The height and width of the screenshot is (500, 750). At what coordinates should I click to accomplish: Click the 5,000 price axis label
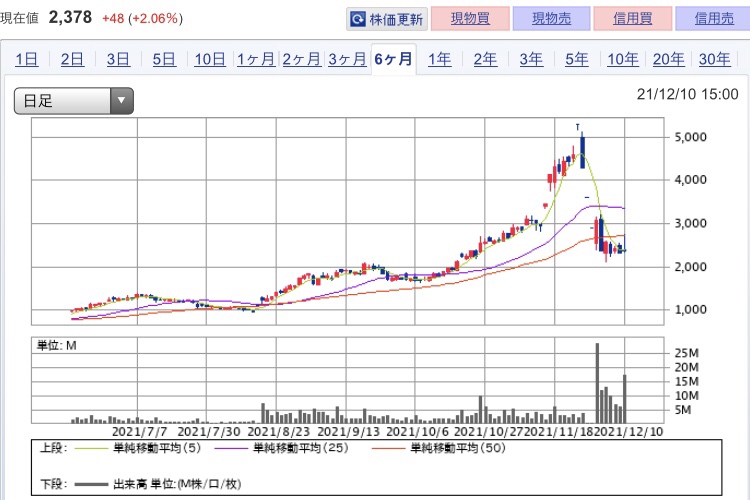click(x=690, y=137)
